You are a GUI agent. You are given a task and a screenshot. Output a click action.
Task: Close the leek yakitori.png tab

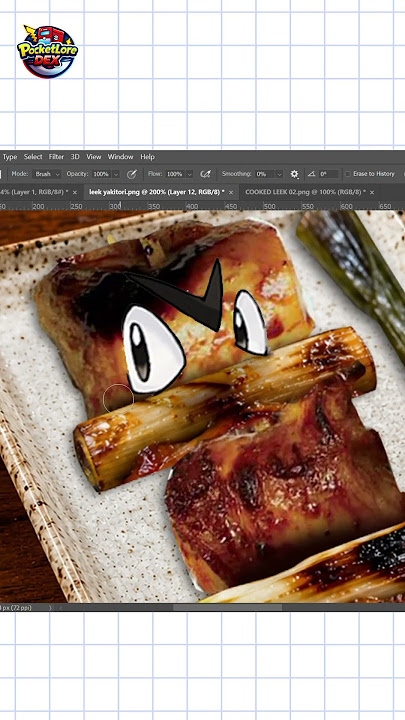(x=231, y=192)
